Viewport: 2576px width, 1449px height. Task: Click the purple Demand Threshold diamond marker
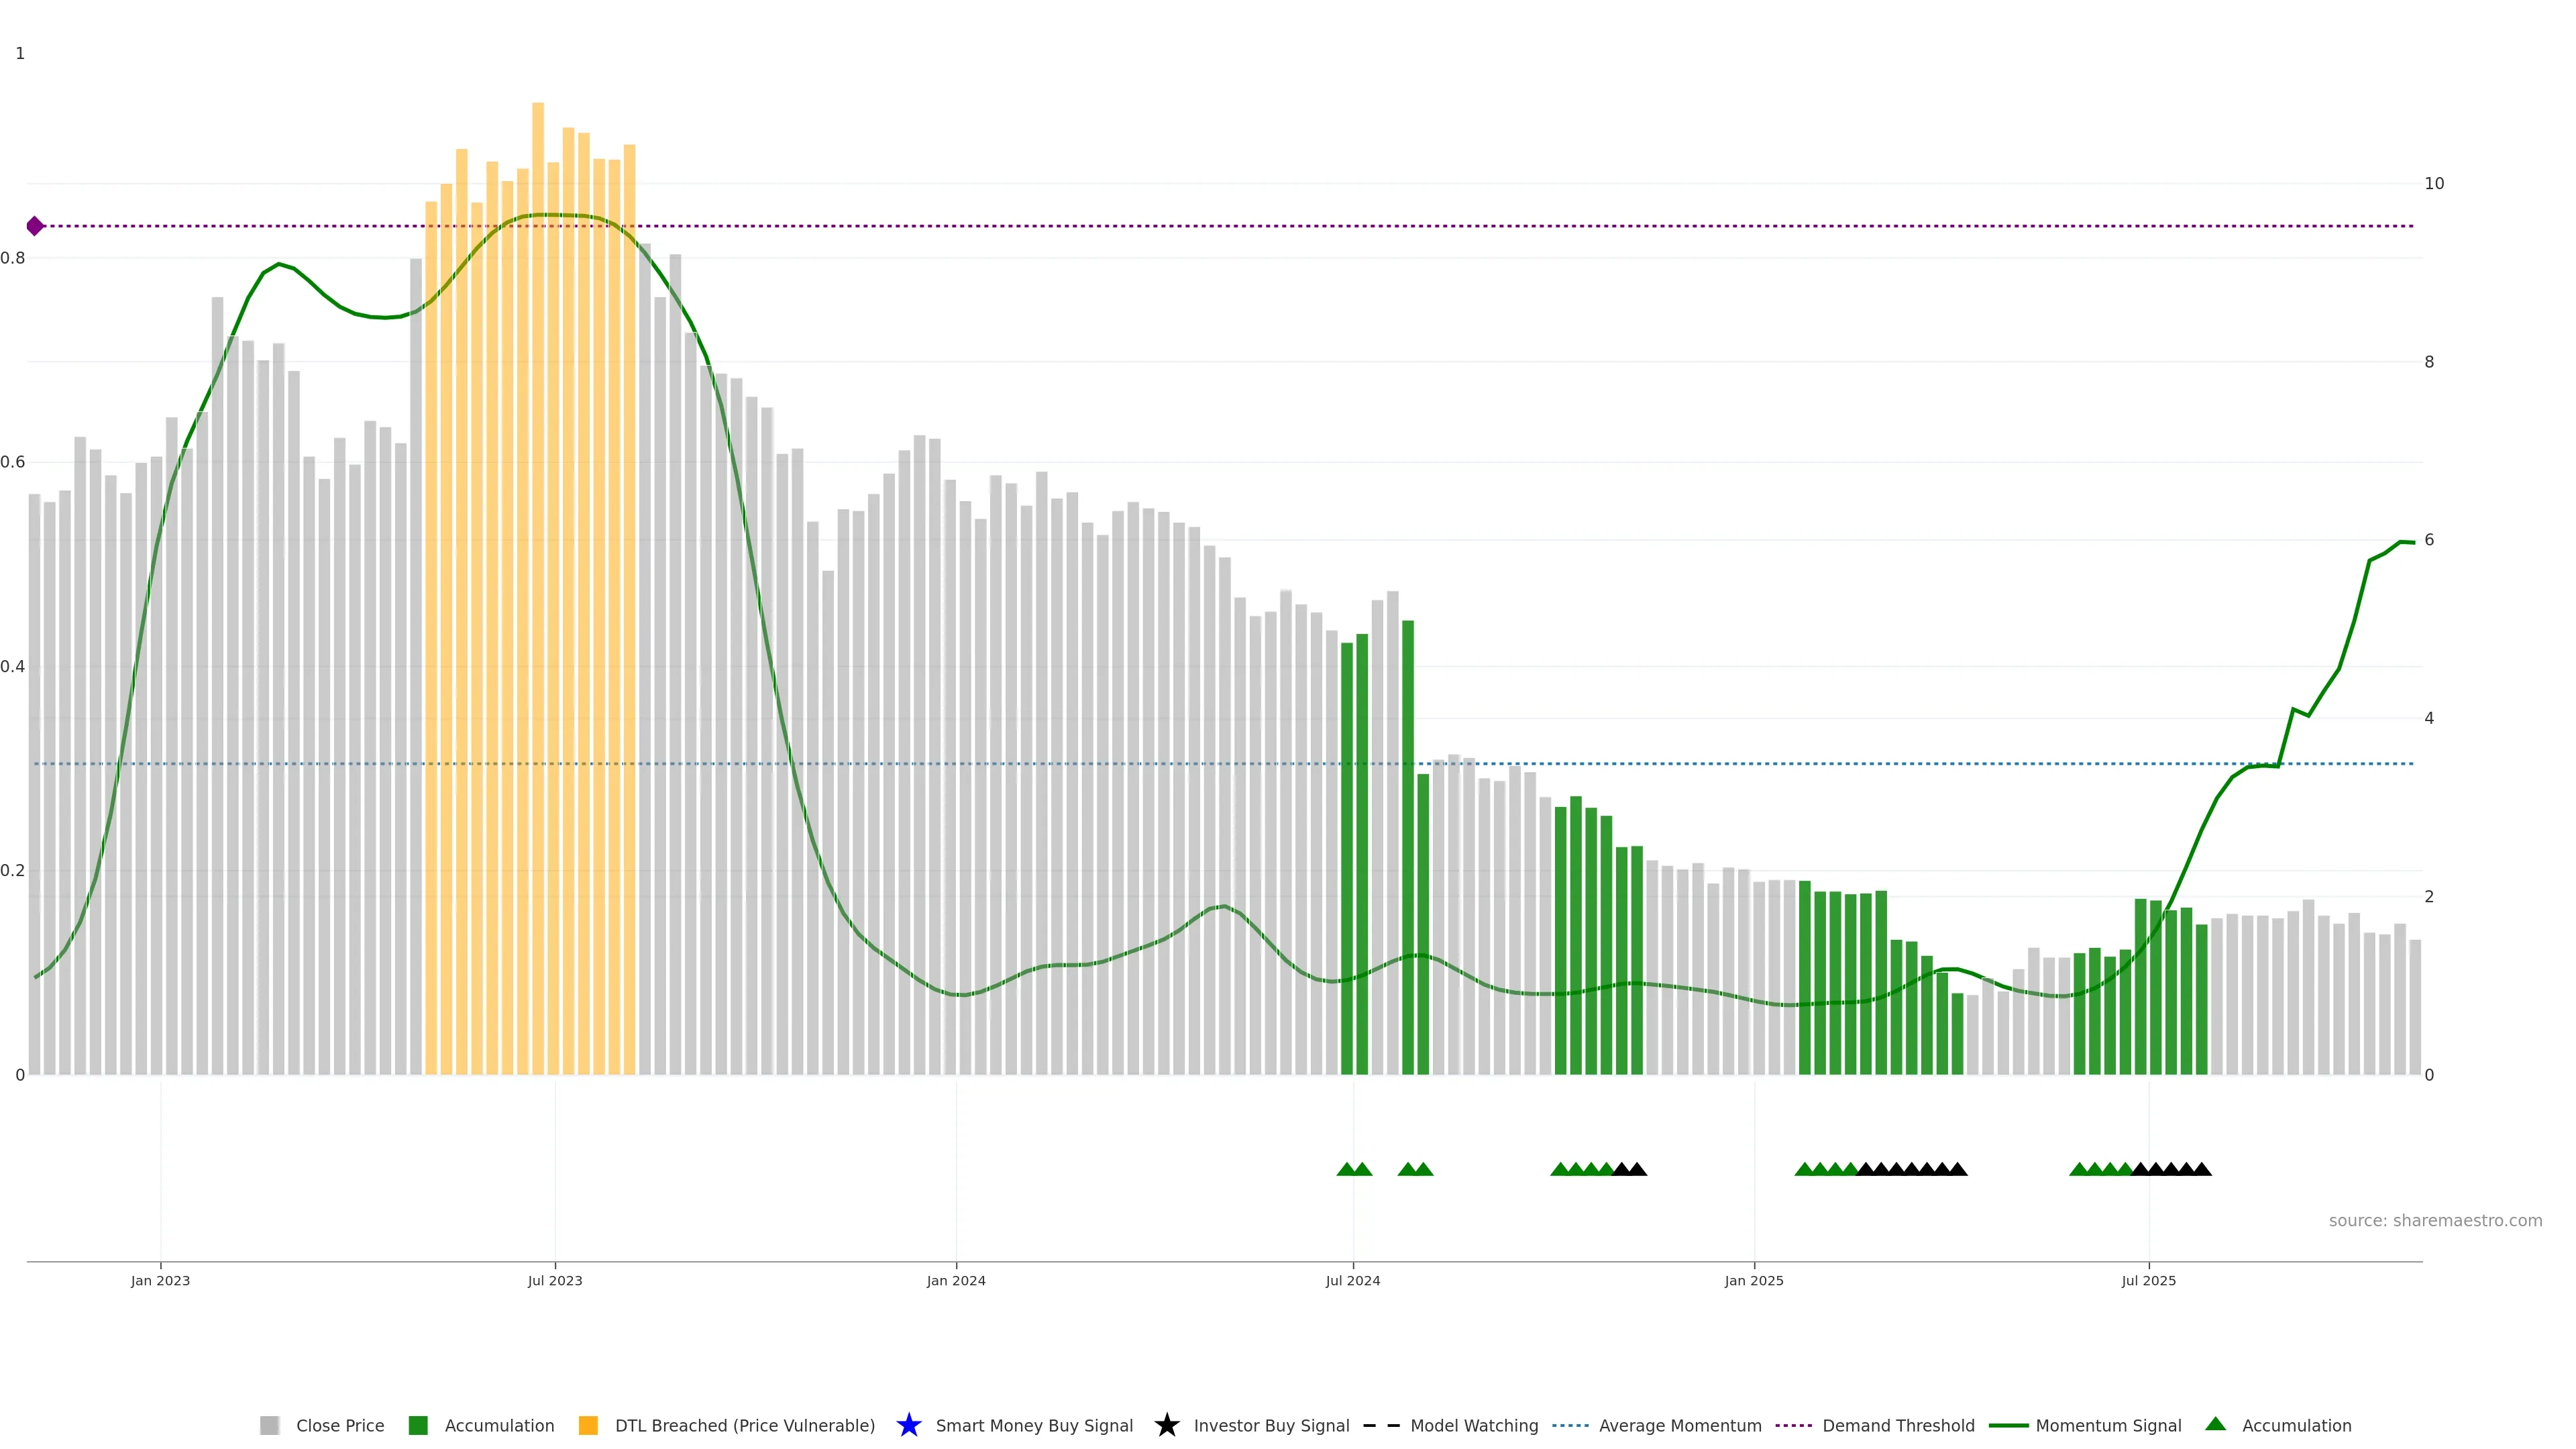click(x=35, y=226)
